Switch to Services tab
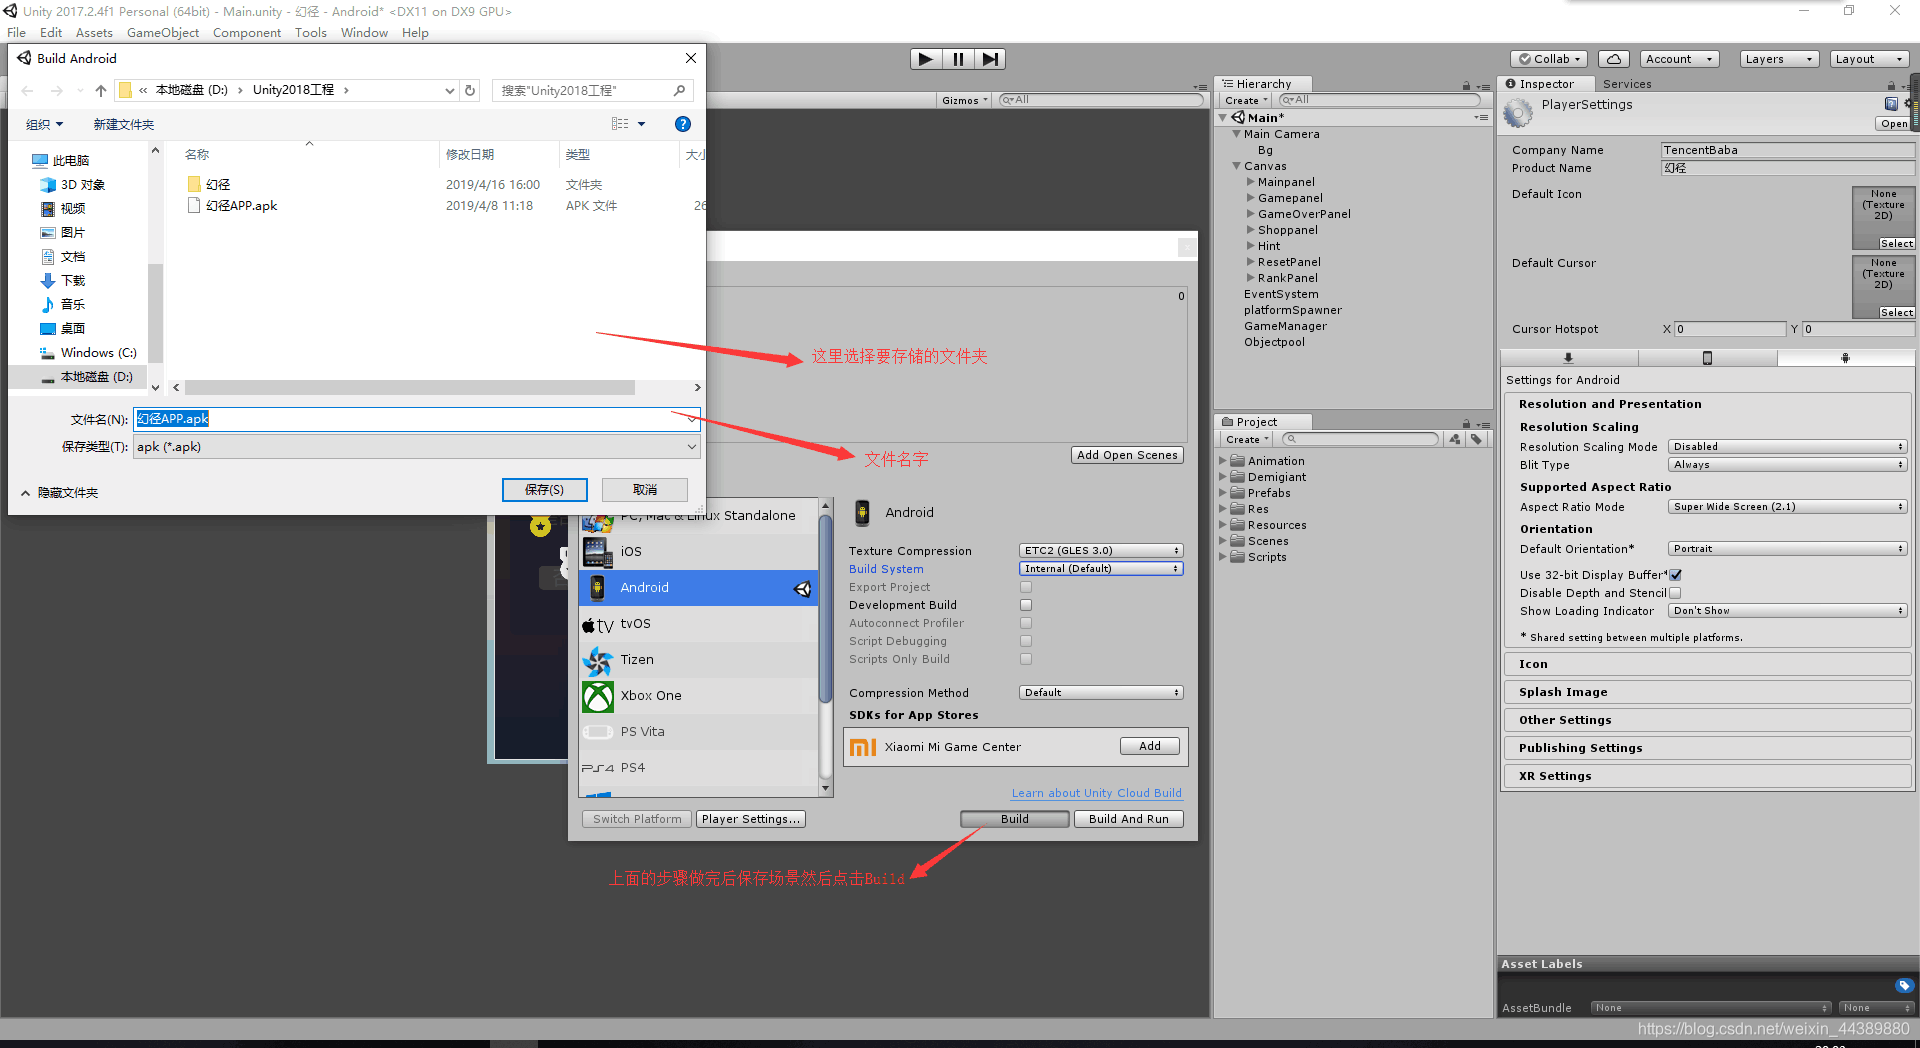 (x=1627, y=84)
